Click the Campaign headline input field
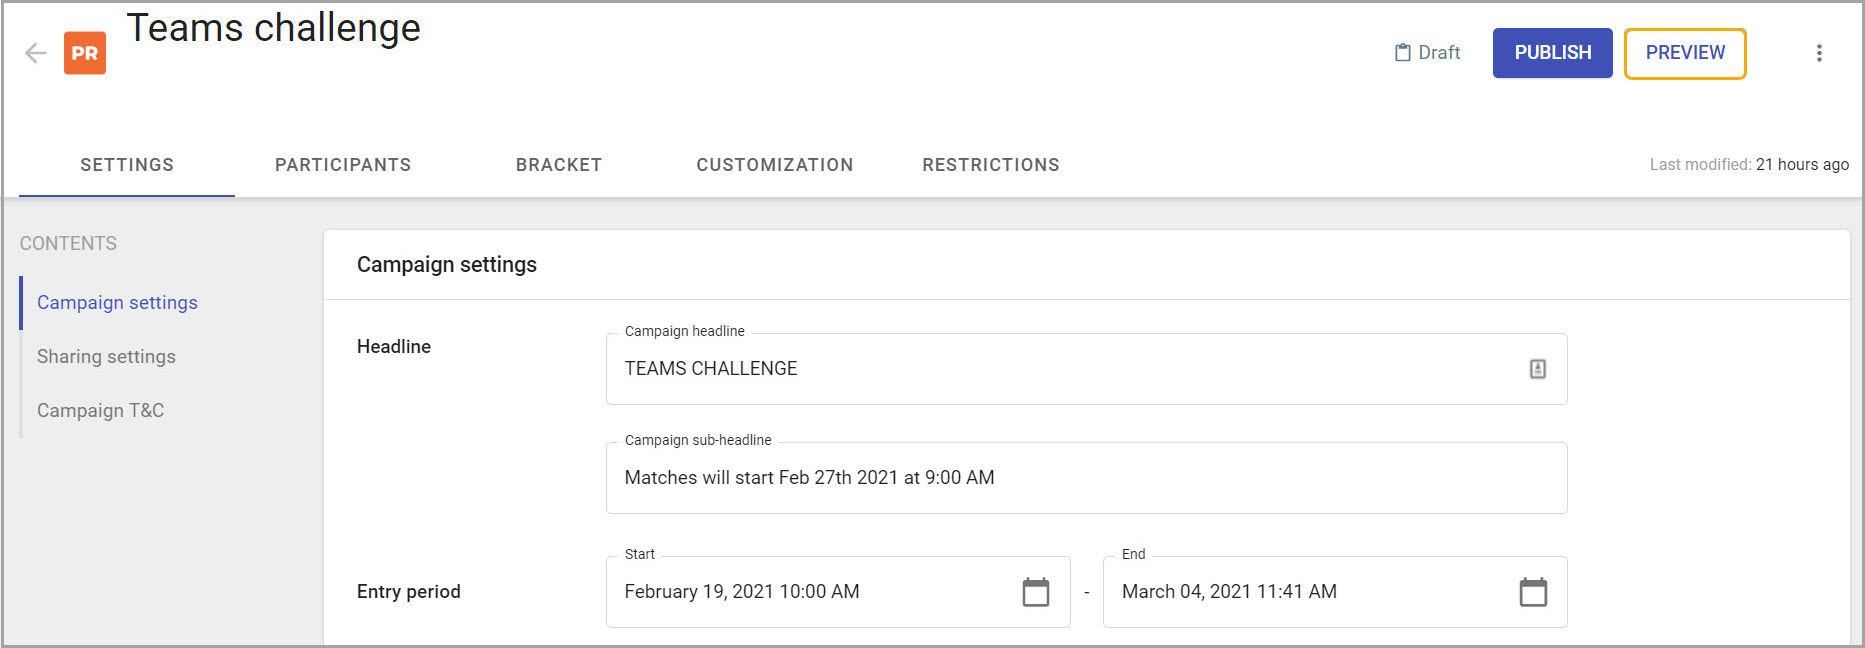Viewport: 1865px width, 648px height. [1086, 369]
